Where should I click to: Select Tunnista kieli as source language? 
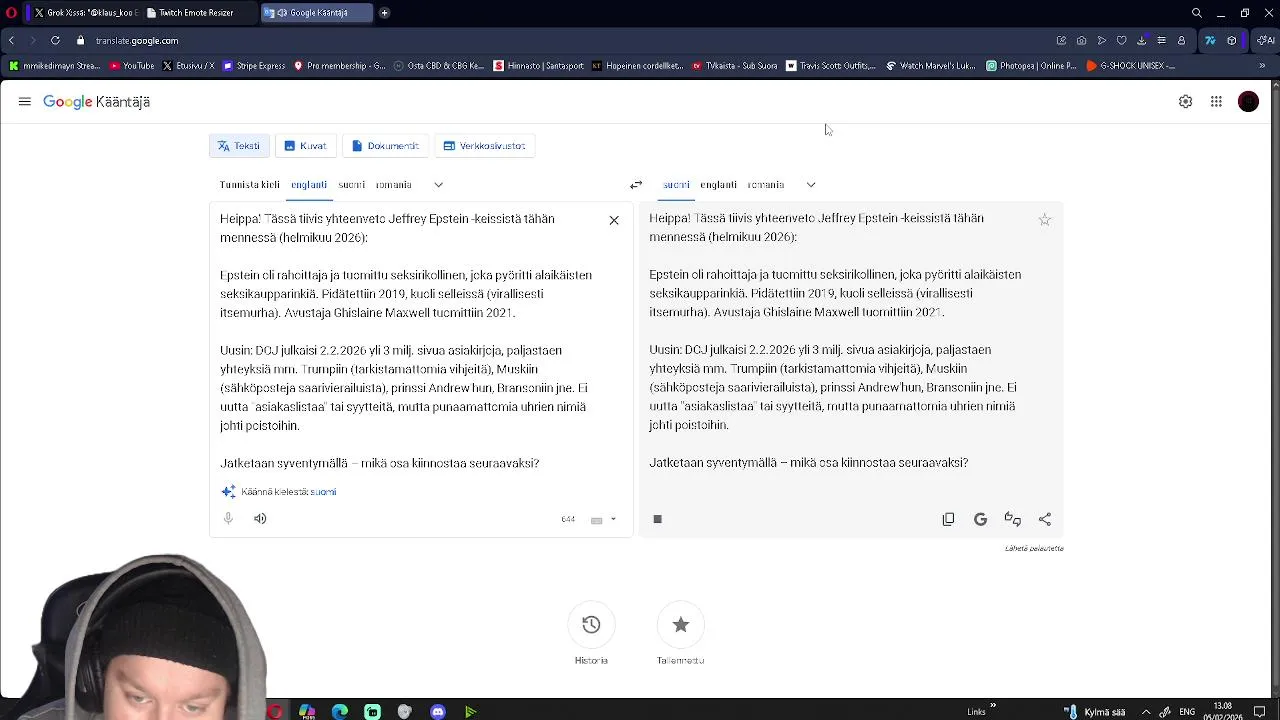click(x=250, y=185)
